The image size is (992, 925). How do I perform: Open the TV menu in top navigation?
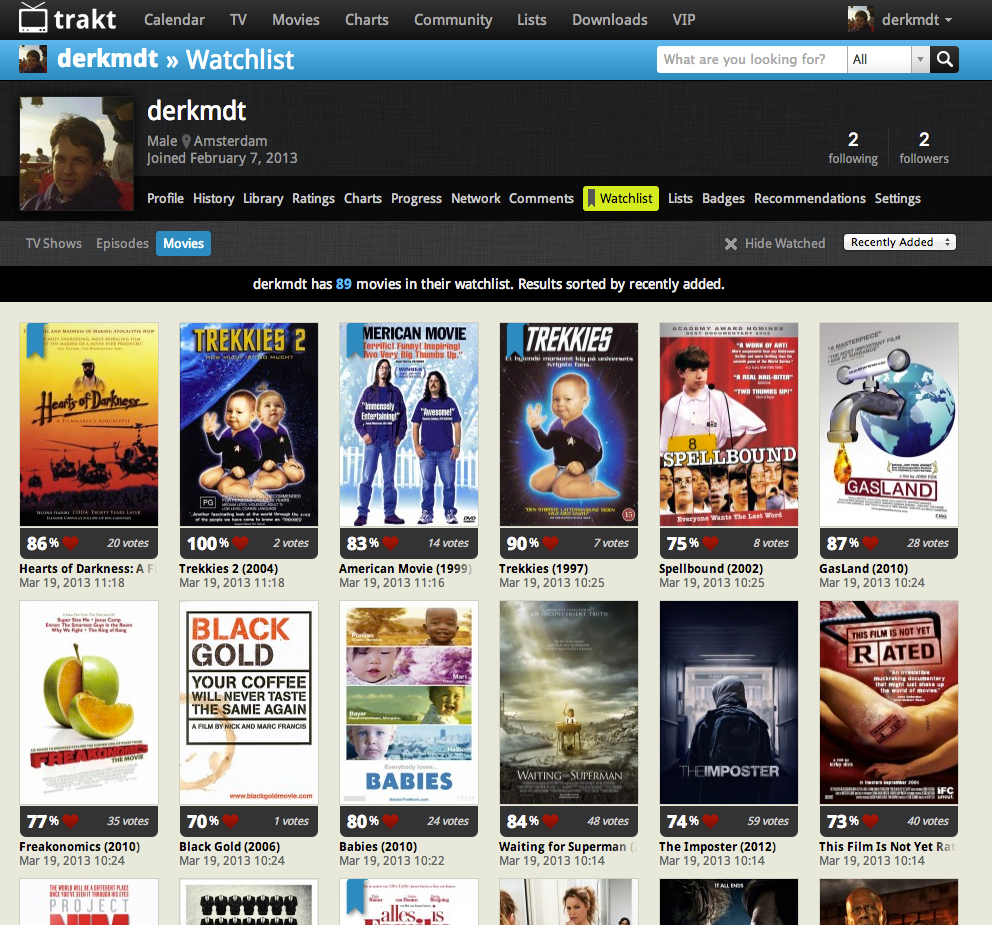click(238, 20)
